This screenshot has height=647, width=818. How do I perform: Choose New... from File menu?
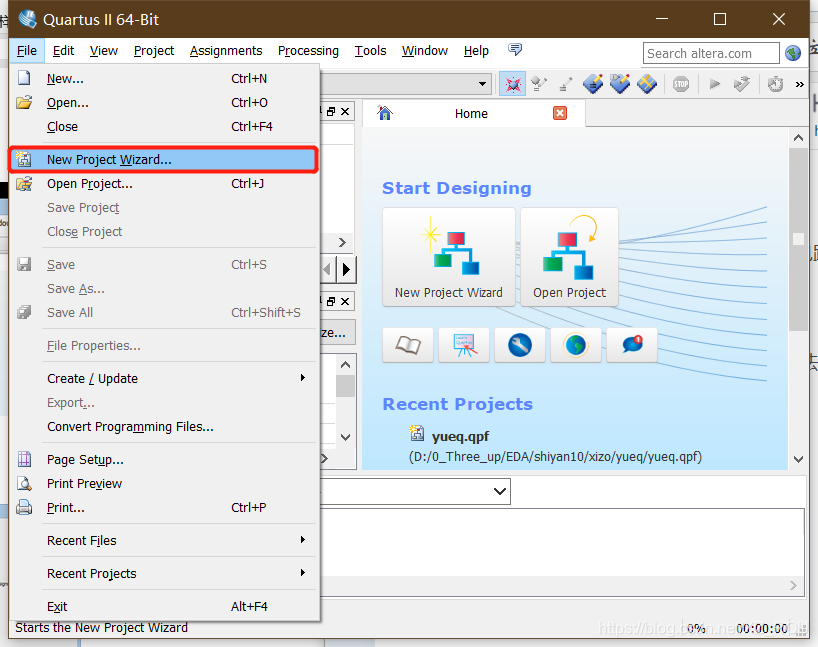[x=163, y=78]
